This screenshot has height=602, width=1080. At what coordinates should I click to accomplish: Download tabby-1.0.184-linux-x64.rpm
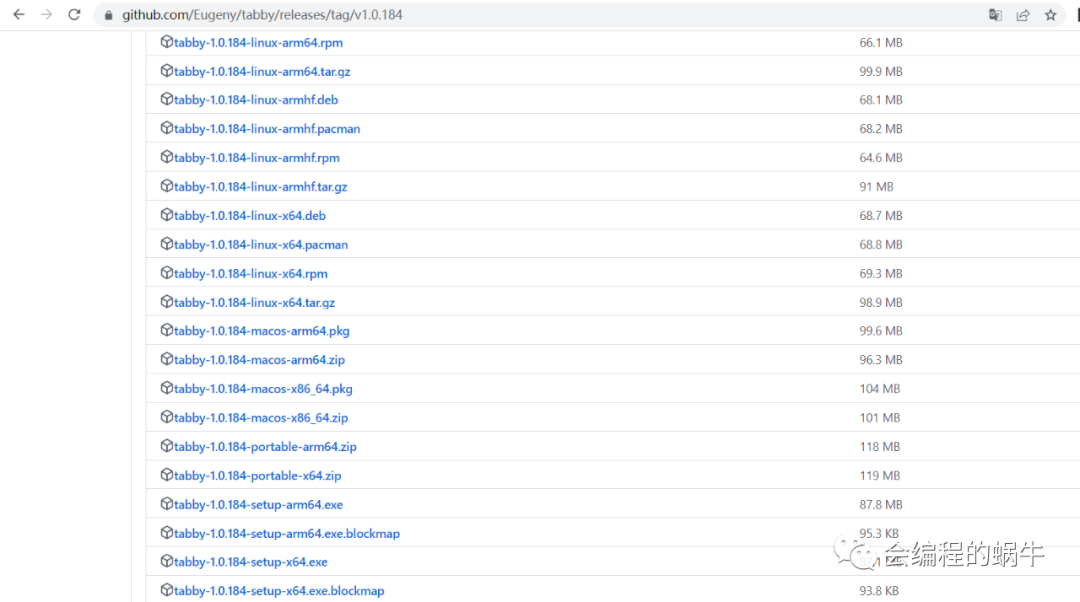pos(251,273)
